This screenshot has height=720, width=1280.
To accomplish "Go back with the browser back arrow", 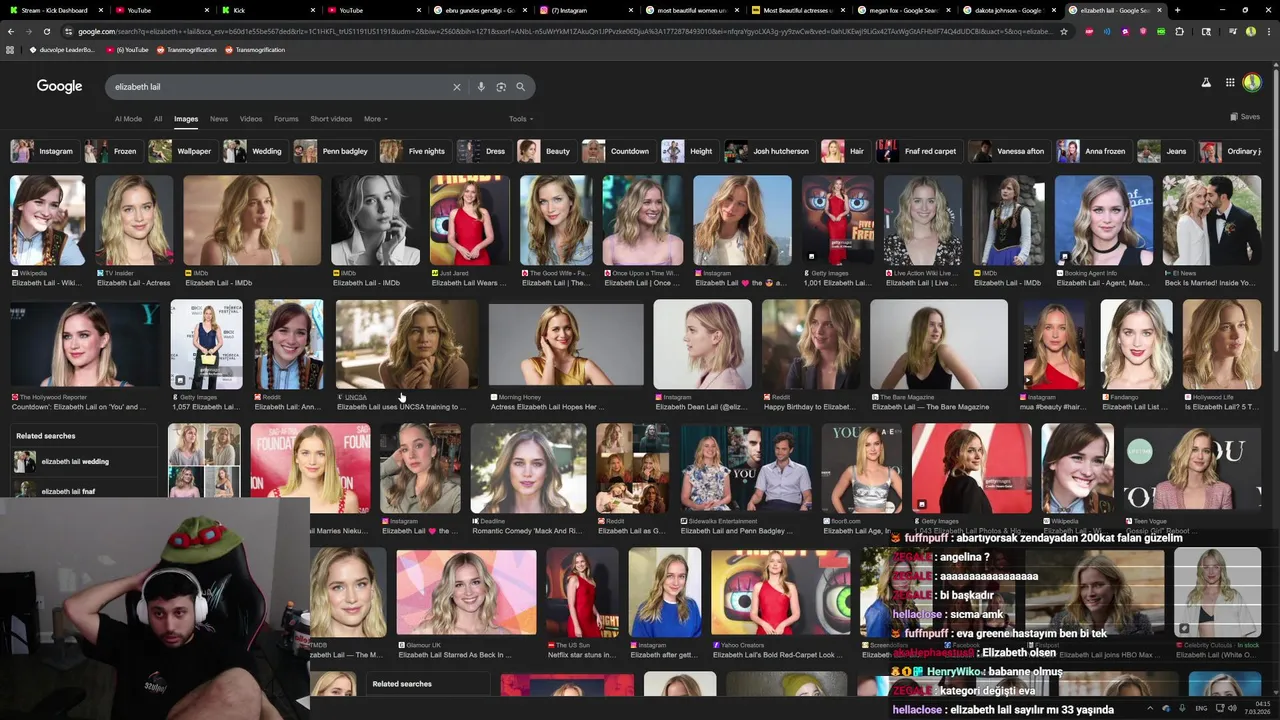I will point(11,31).
